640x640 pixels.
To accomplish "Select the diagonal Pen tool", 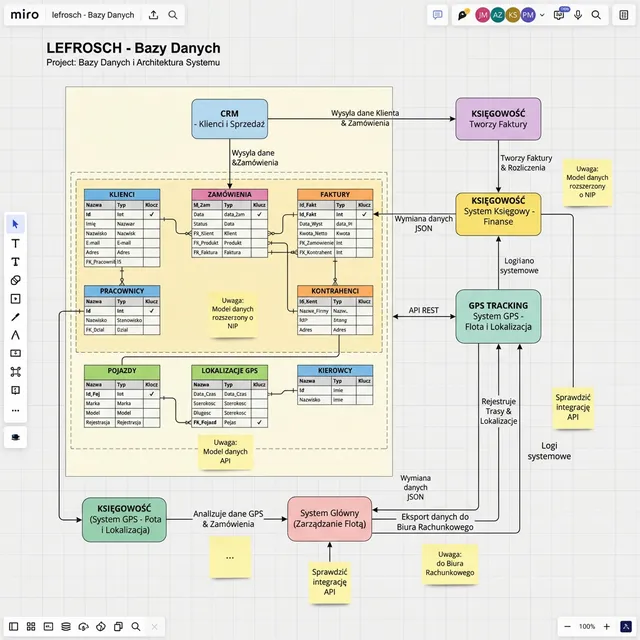I will (x=16, y=317).
